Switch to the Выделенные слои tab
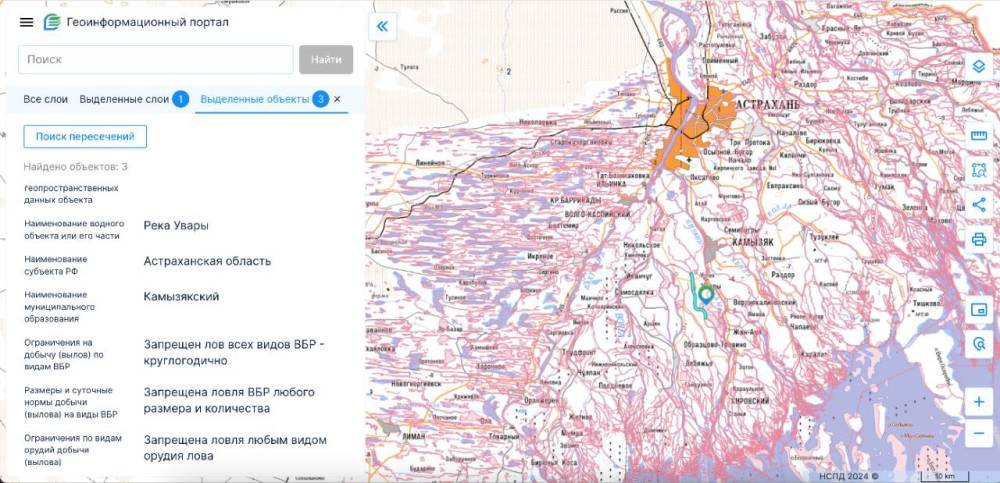 coord(124,100)
